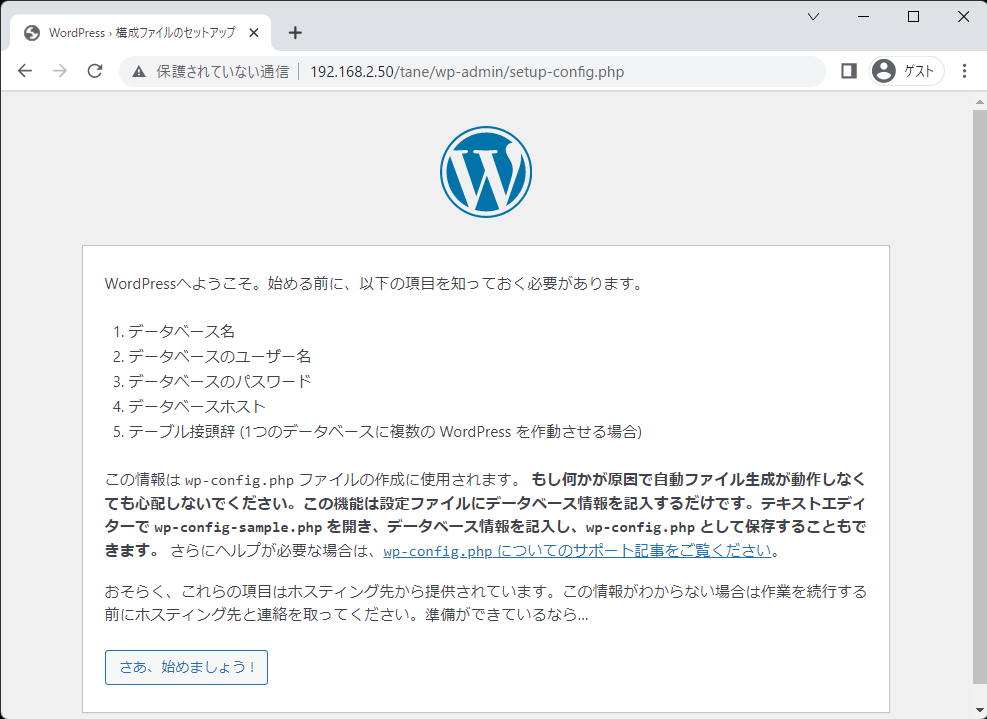Open Chrome three-dot menu

964,71
